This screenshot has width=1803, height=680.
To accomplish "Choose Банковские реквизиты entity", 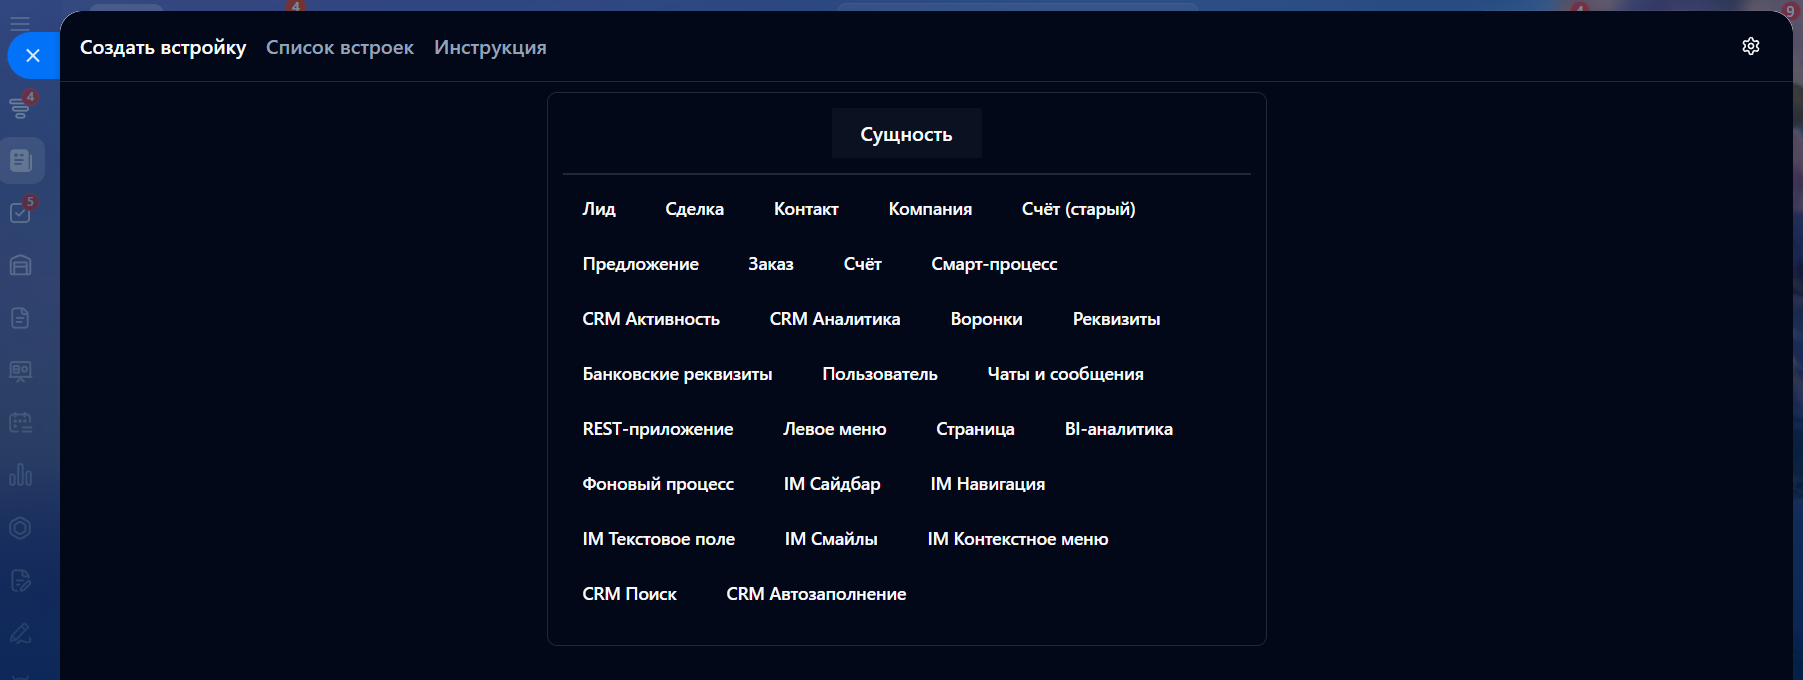I will 677,374.
